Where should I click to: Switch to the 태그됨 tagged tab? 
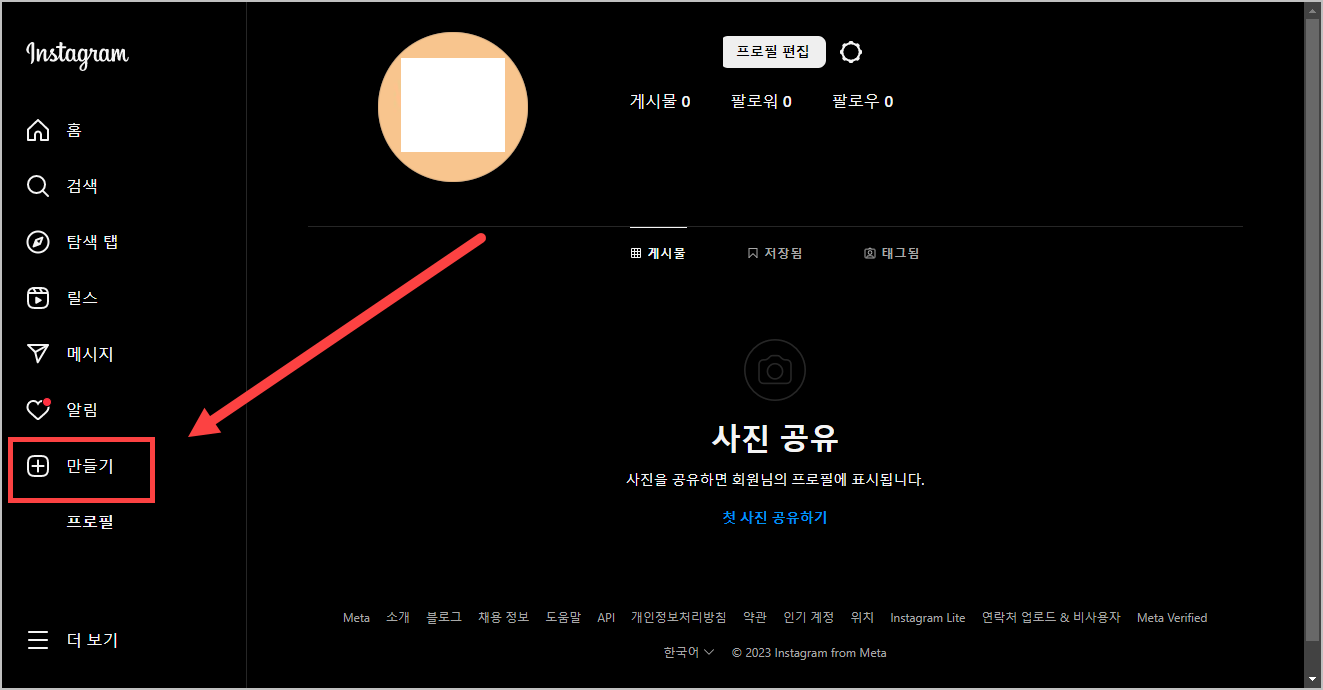(x=891, y=253)
